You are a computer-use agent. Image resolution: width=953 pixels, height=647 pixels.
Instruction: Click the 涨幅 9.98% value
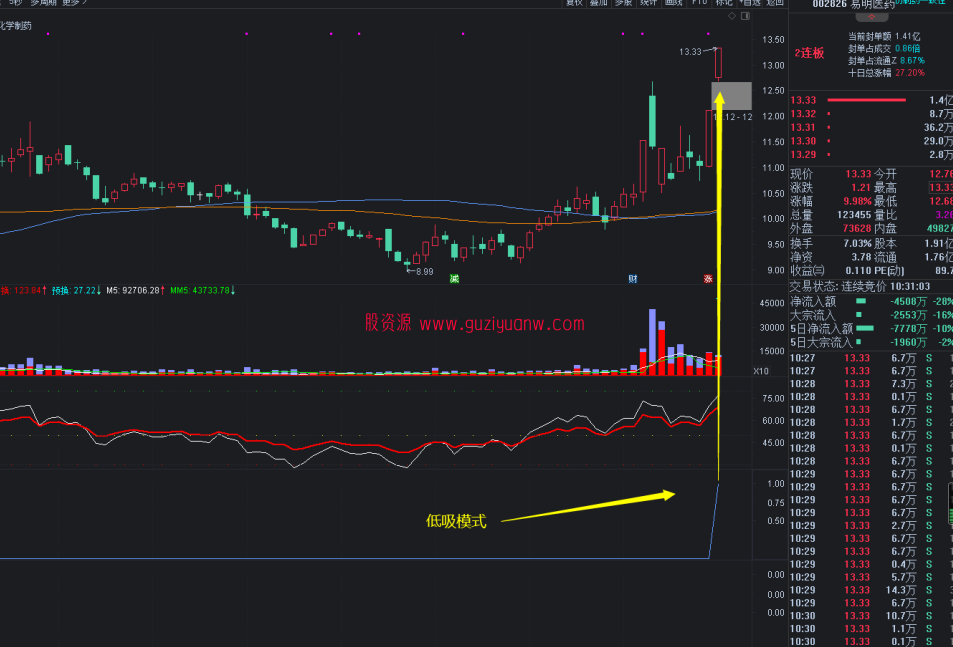point(857,201)
